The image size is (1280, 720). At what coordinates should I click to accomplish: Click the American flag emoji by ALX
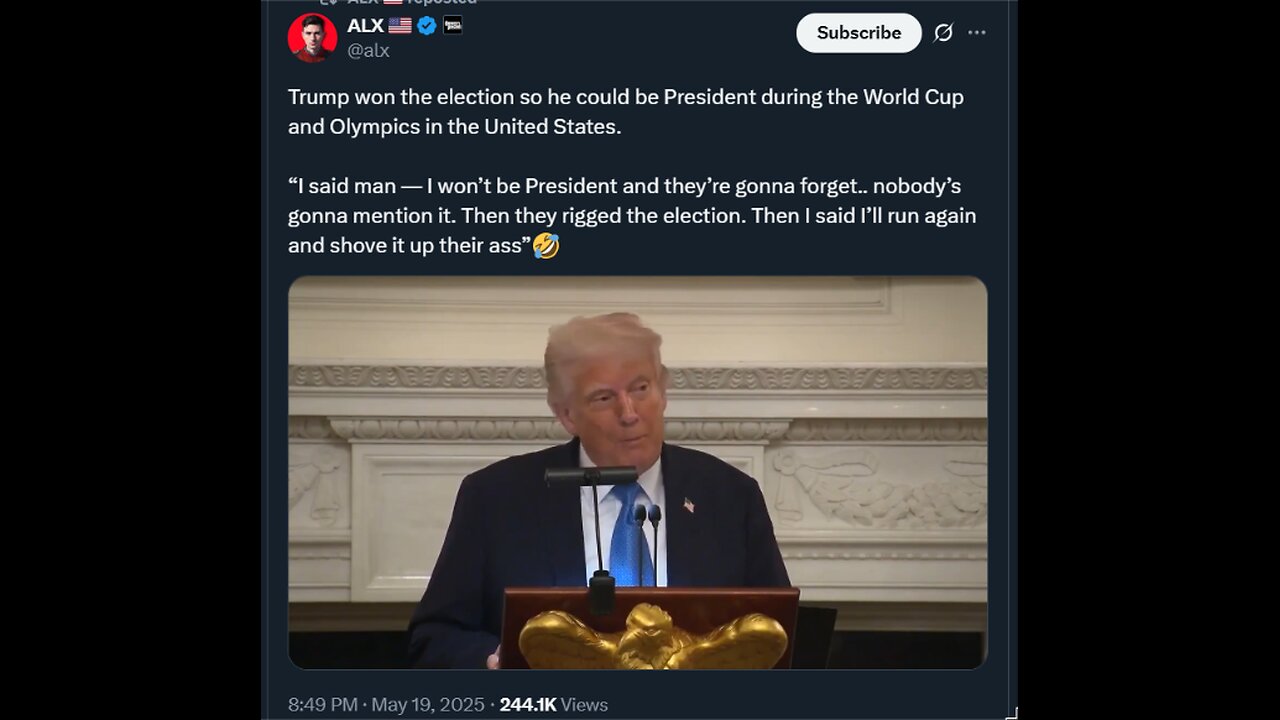400,26
